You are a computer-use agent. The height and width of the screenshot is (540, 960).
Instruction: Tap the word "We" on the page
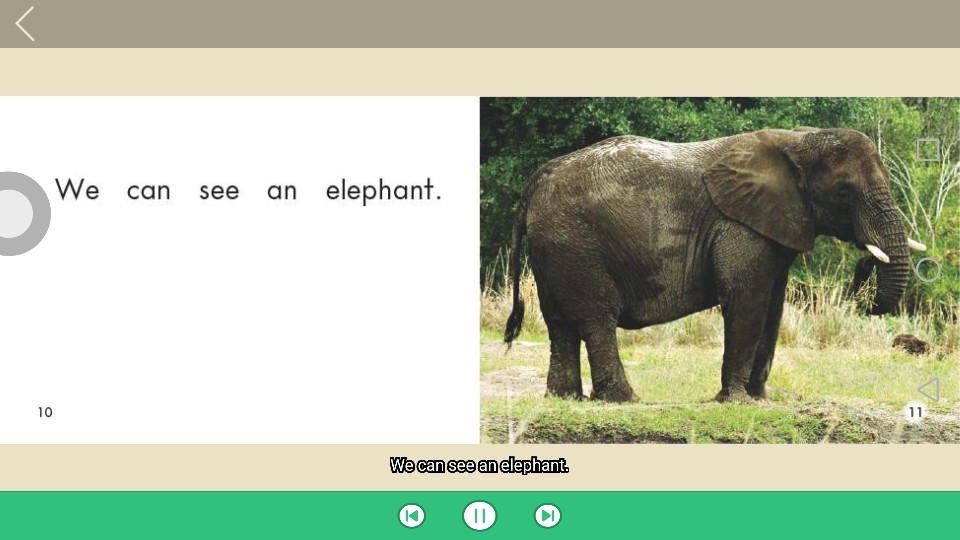(x=77, y=189)
